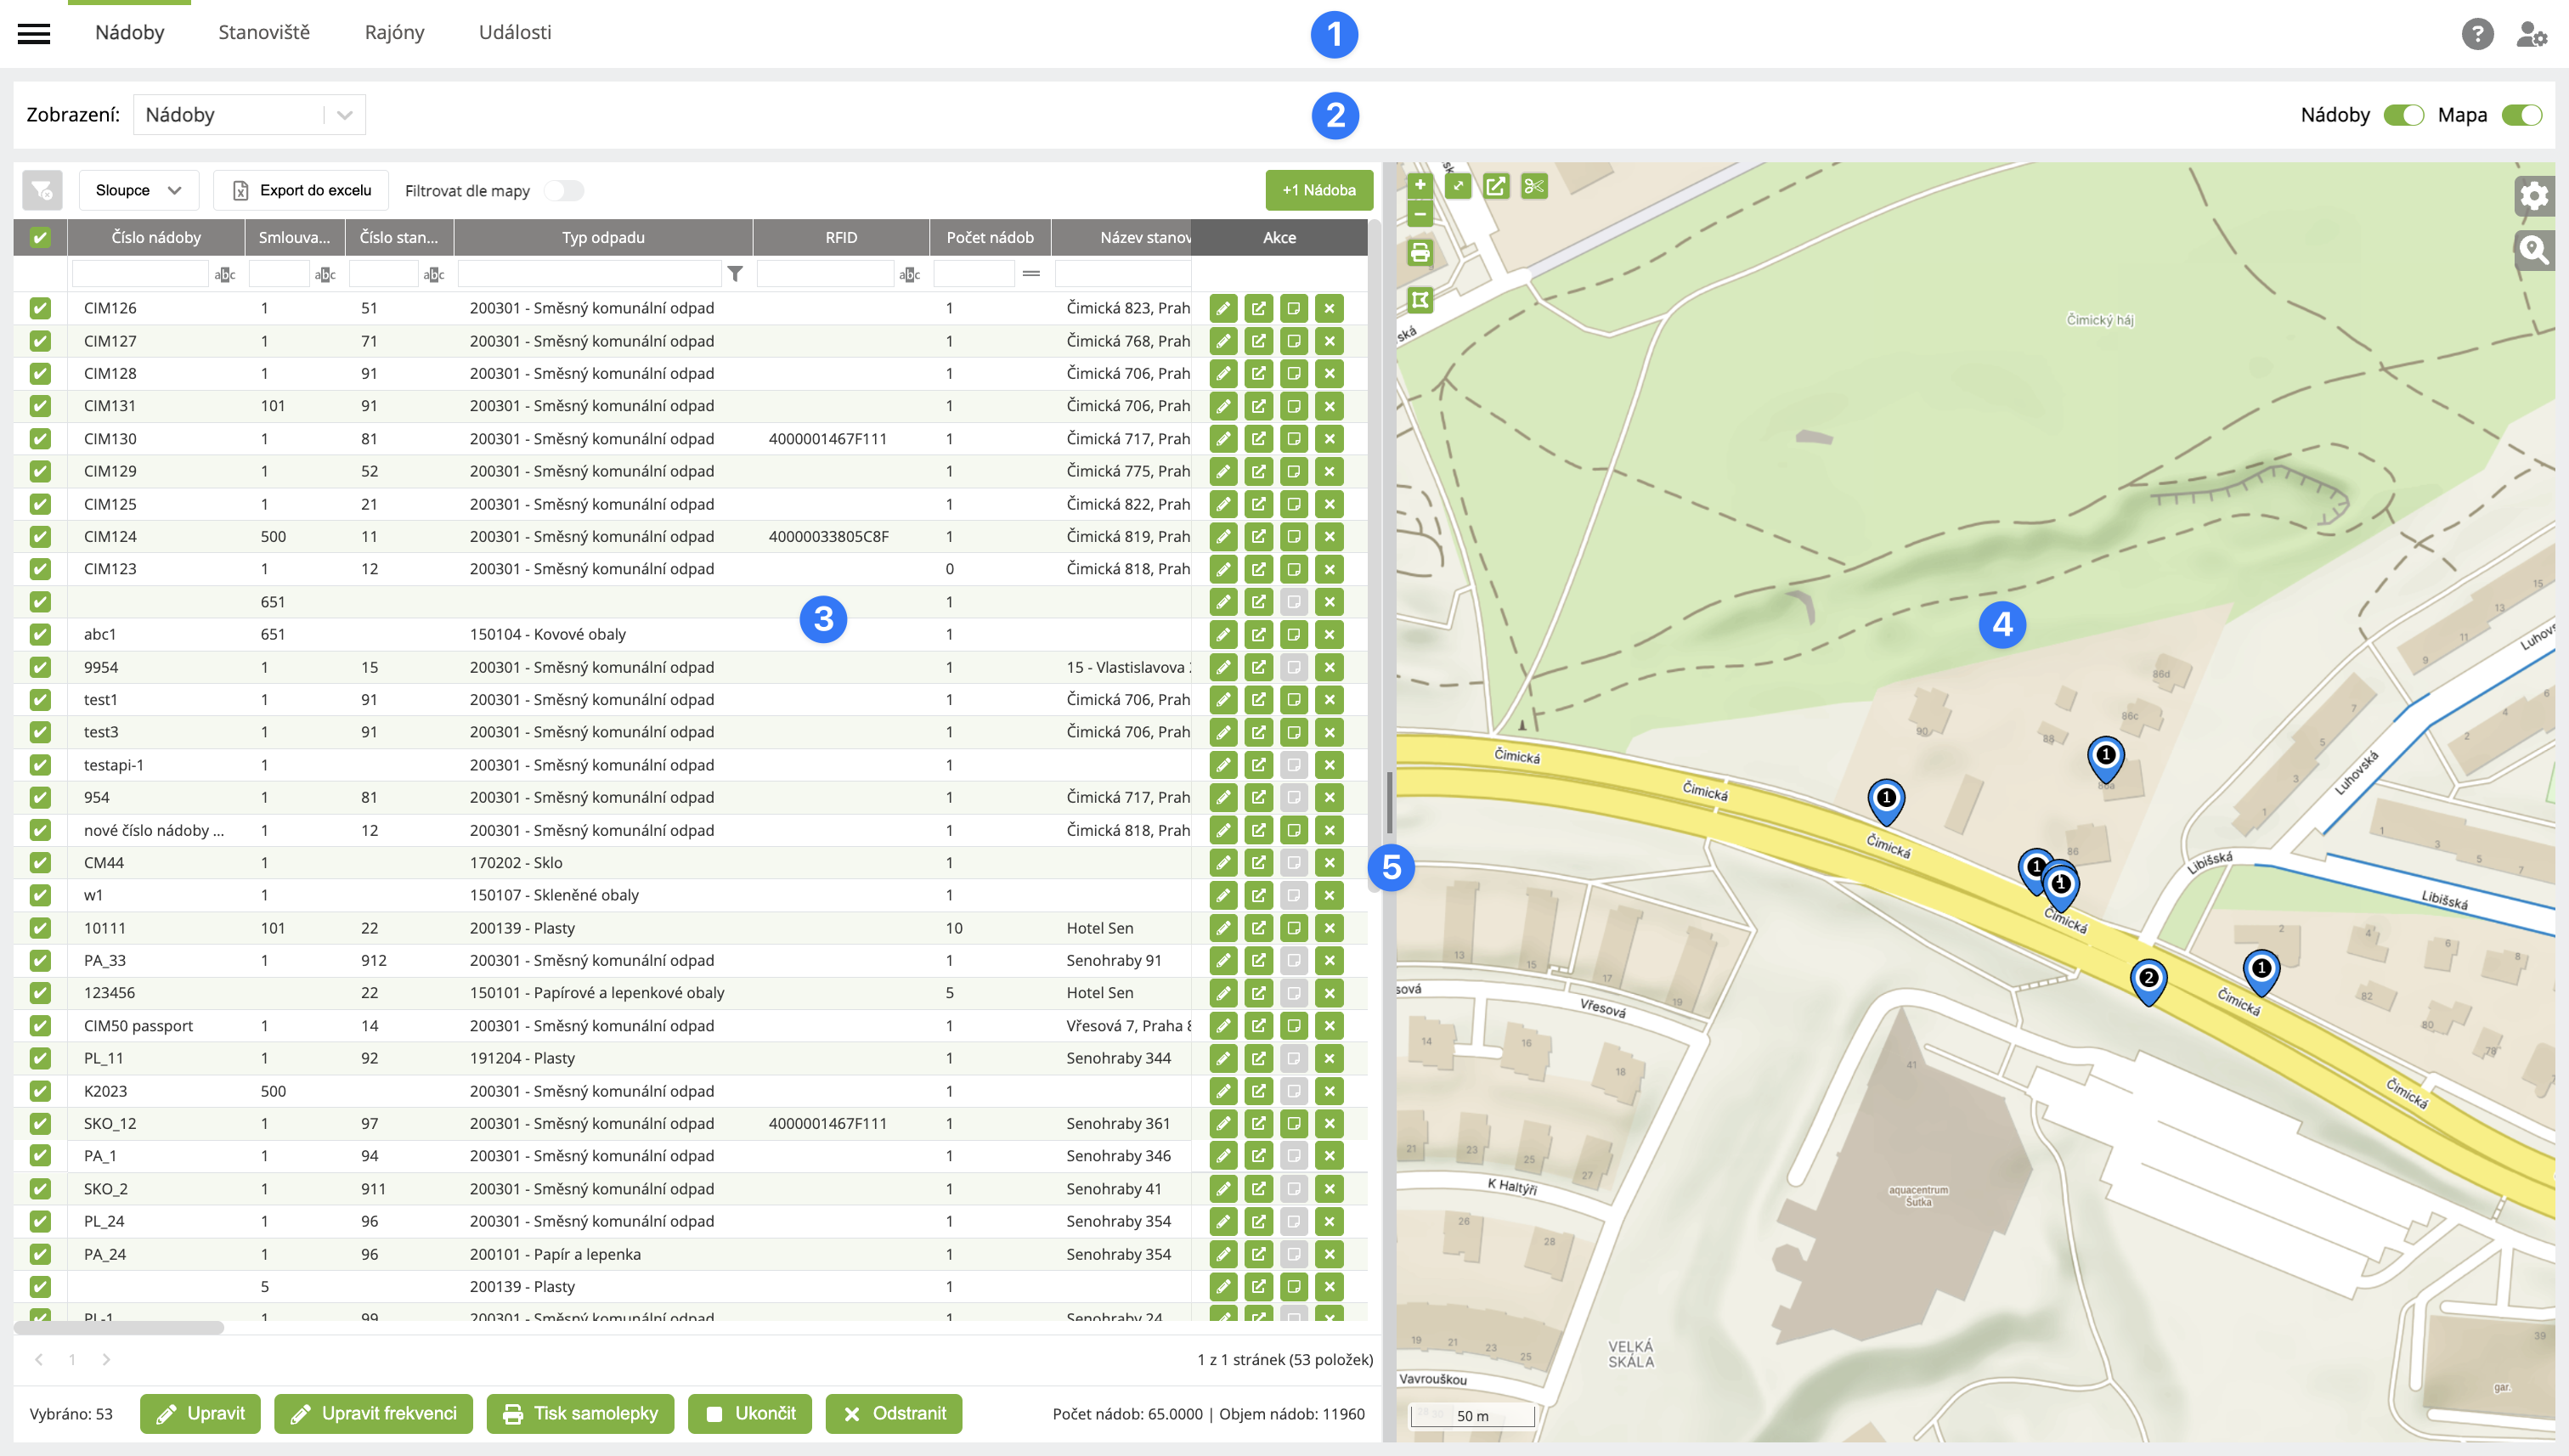Click the horizontal table scrollbar
Image resolution: width=2569 pixels, height=1456 pixels.
tap(119, 1328)
